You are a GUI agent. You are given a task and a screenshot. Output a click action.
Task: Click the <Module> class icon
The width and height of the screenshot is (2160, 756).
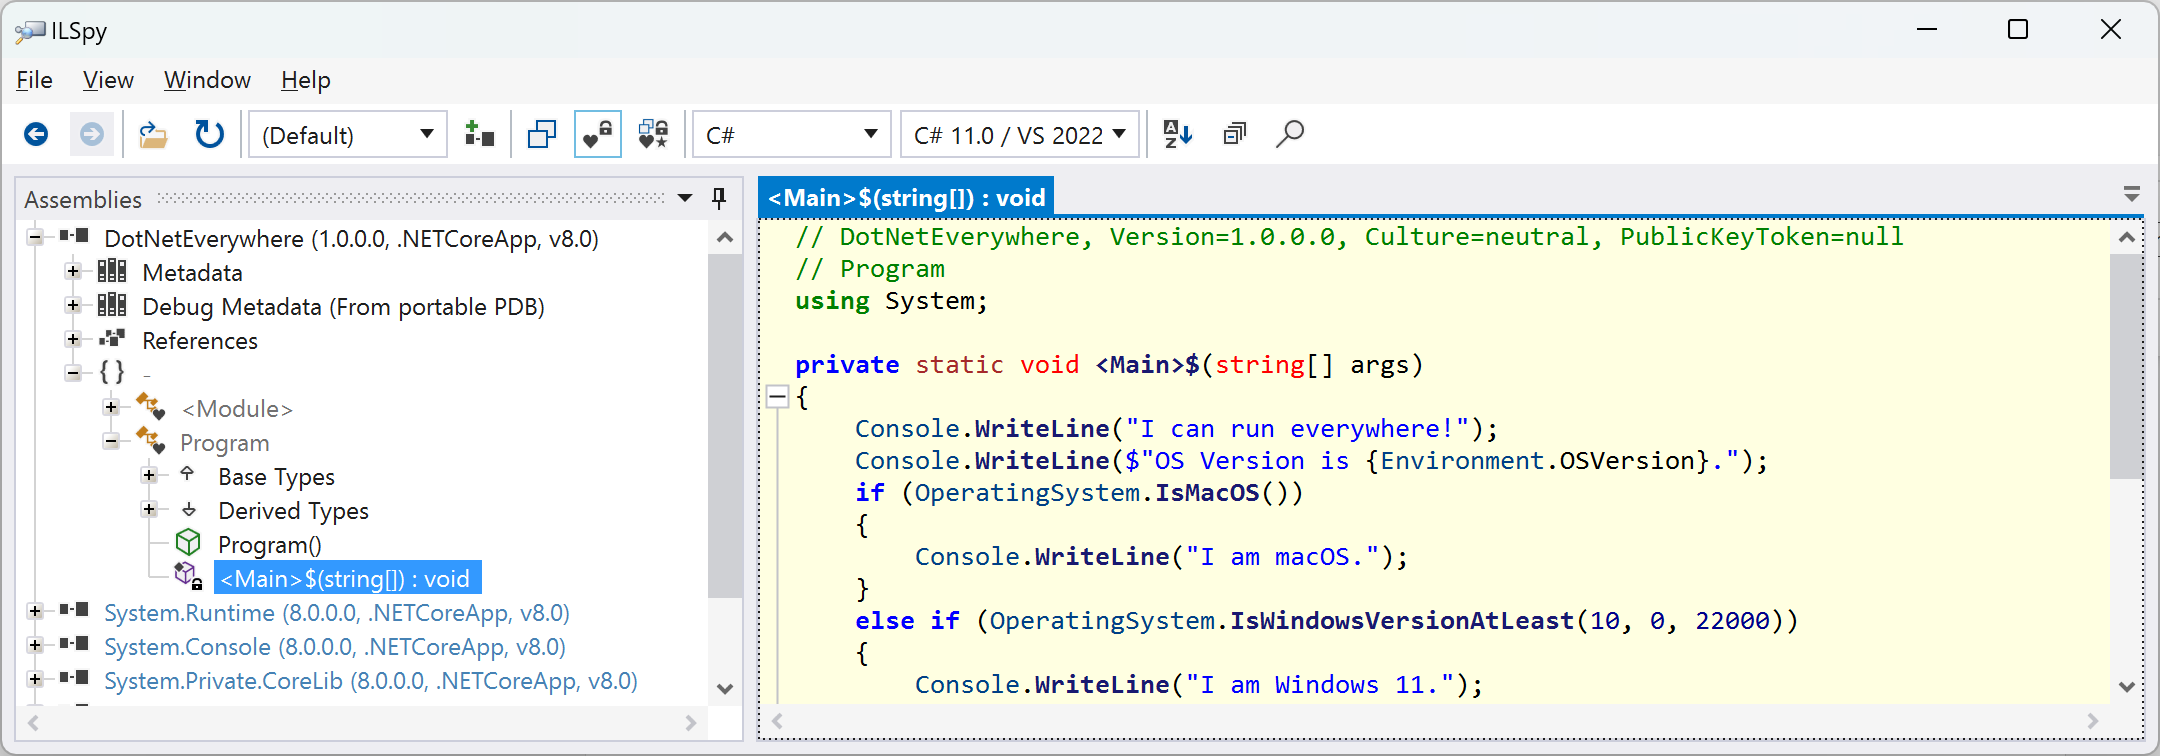(x=150, y=407)
